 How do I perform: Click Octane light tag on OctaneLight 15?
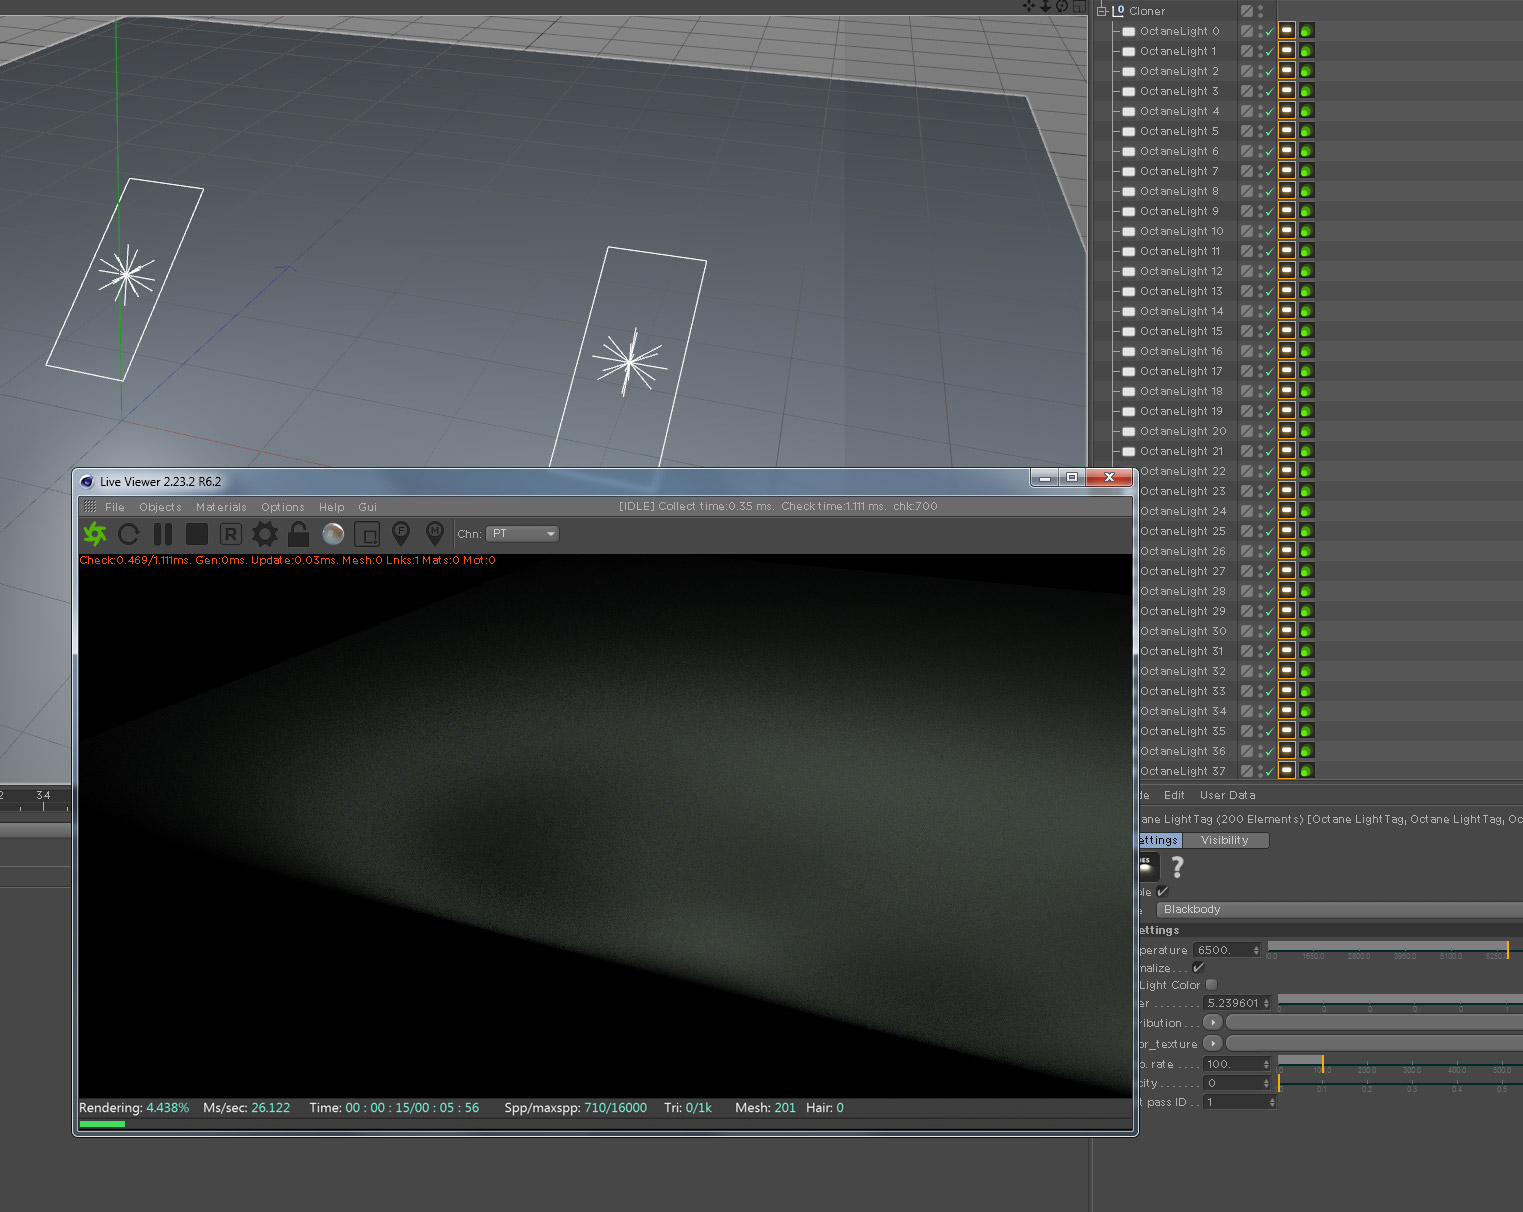click(1287, 331)
